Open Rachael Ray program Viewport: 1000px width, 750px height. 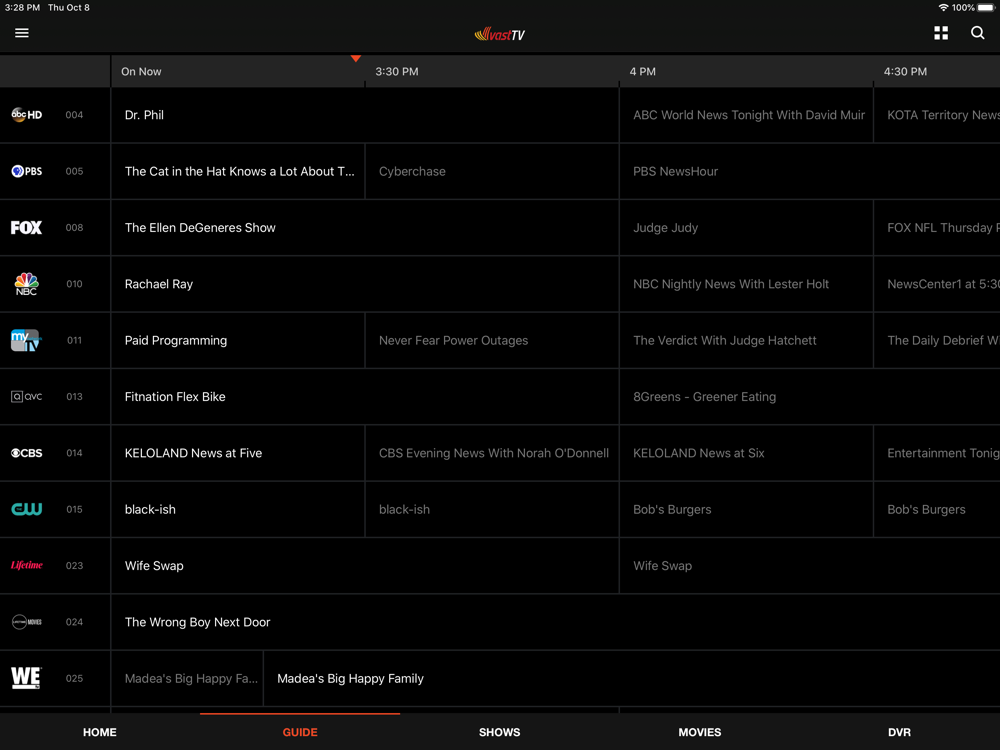(365, 284)
